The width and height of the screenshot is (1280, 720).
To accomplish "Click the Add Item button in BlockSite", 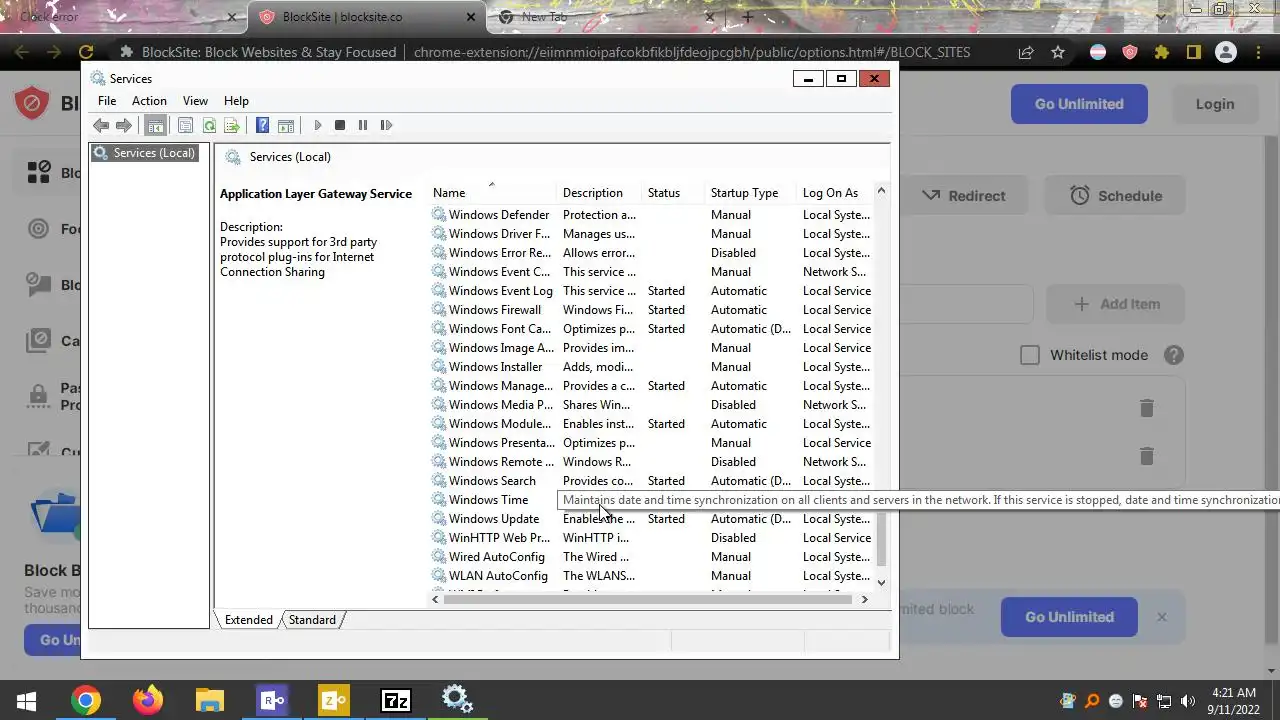I will coord(1116,304).
